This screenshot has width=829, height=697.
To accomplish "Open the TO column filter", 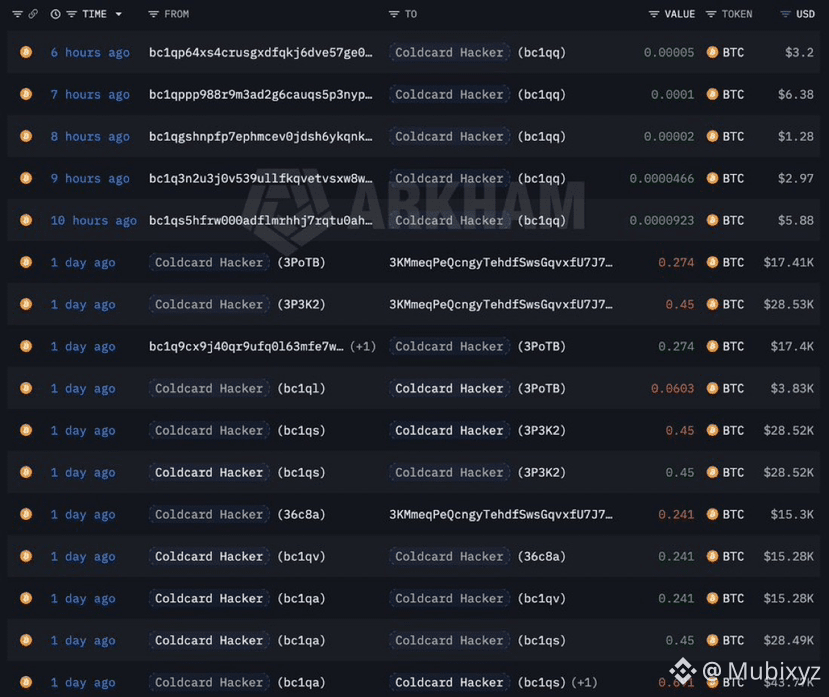I will 394,14.
